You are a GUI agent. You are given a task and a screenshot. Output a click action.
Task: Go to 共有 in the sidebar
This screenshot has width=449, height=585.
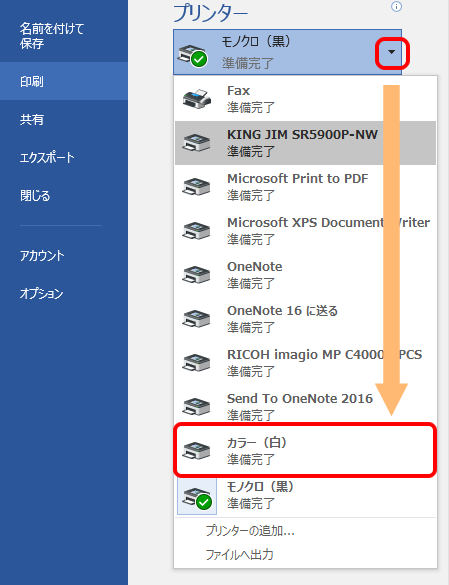click(64, 119)
